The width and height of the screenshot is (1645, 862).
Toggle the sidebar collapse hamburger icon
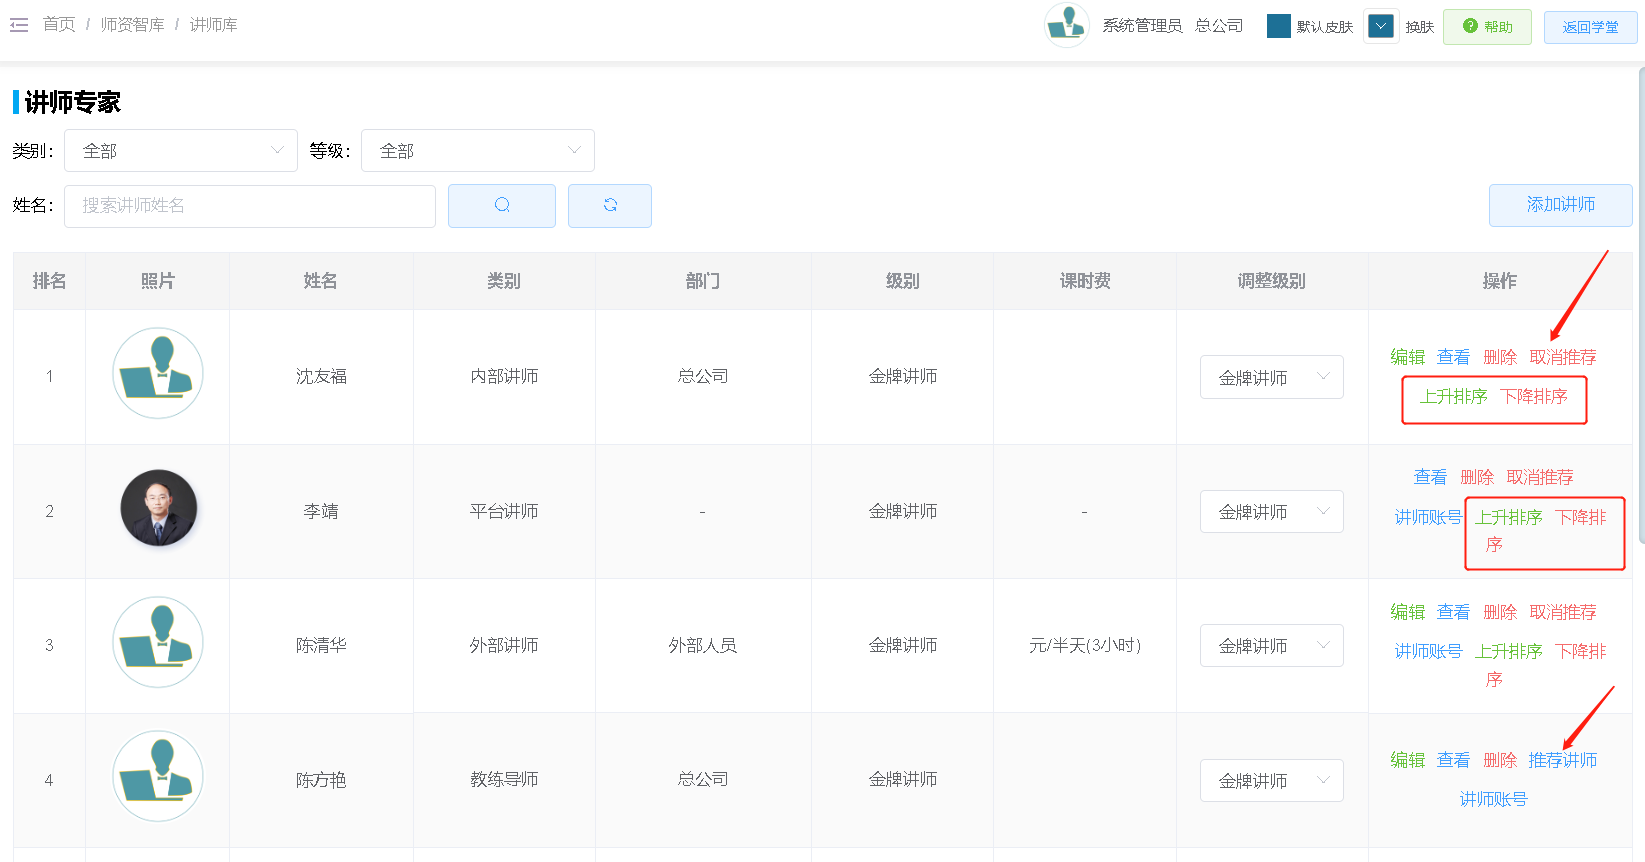tap(19, 25)
